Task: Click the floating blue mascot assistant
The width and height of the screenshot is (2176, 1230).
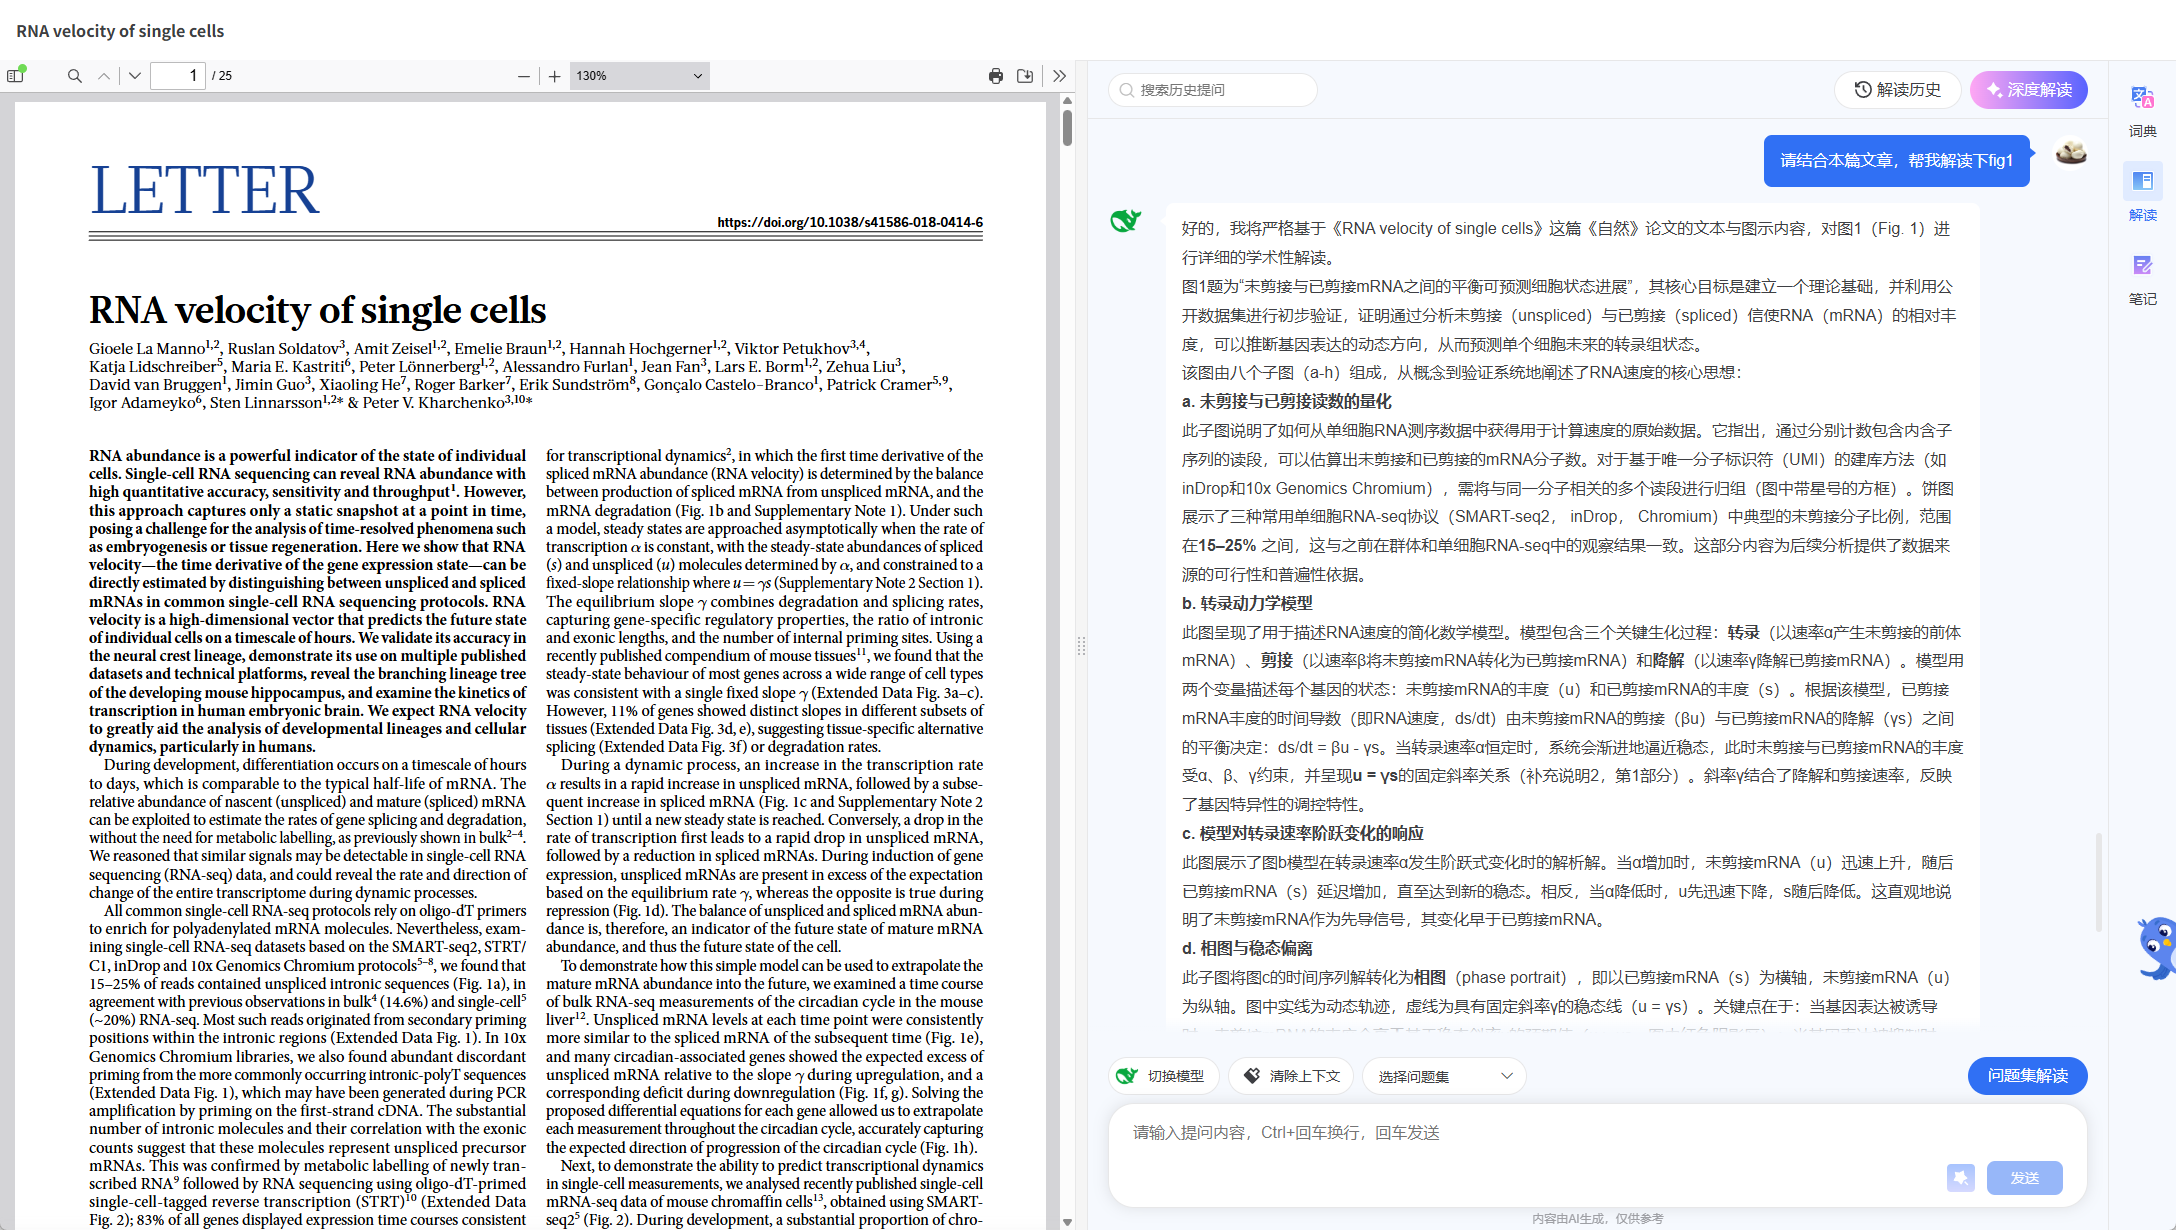Action: pyautogui.click(x=2157, y=947)
